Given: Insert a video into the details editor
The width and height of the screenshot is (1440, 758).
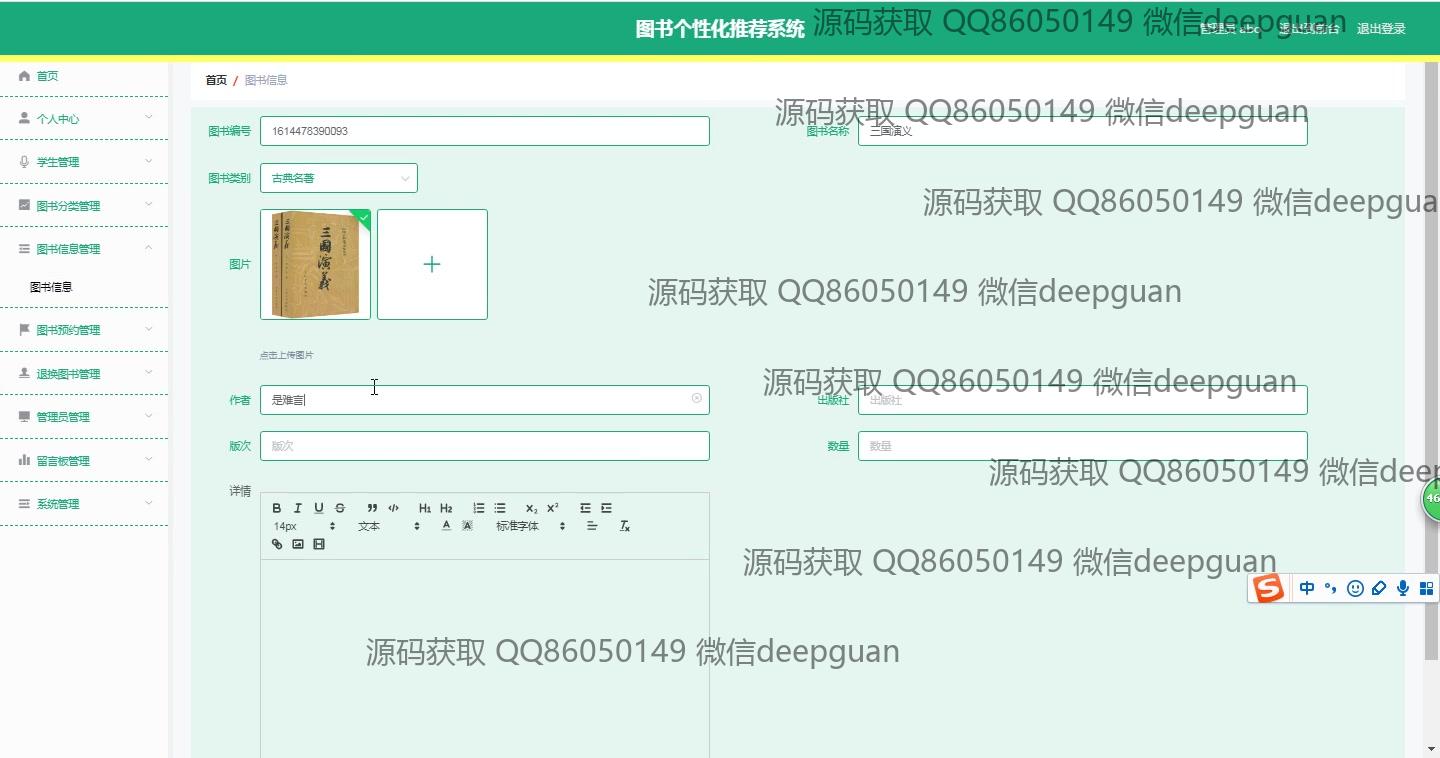Looking at the screenshot, I should point(319,544).
